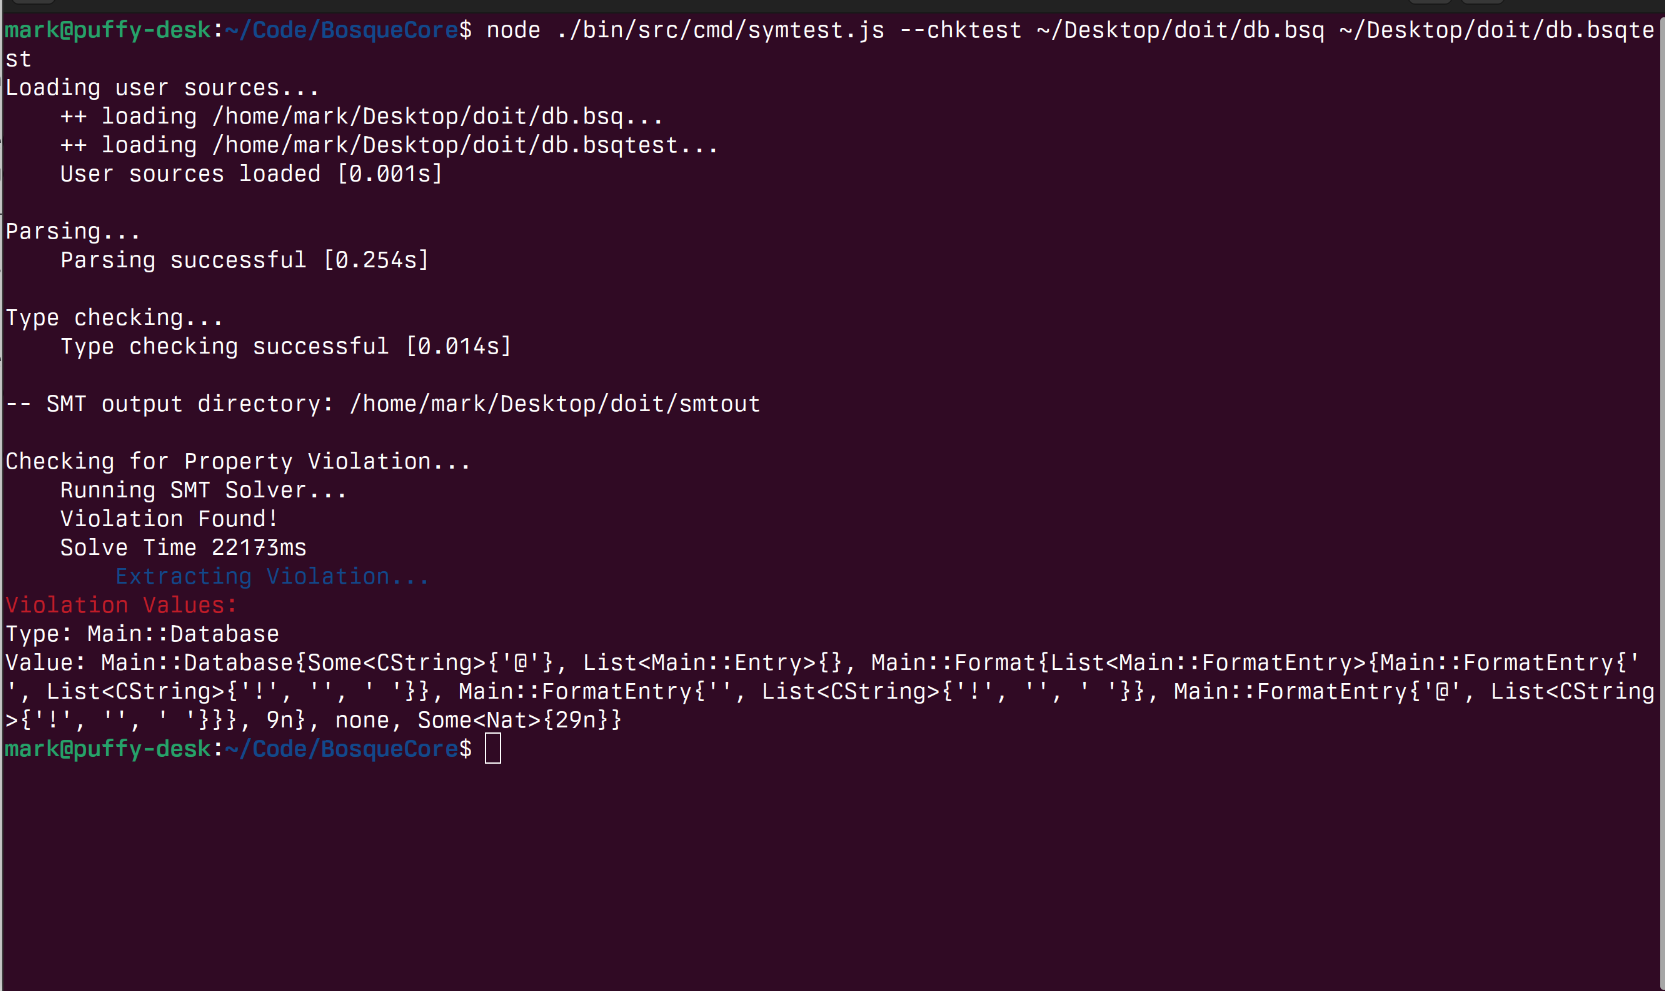Click 'Loading user sources...' line
This screenshot has height=991, width=1665.
click(162, 88)
